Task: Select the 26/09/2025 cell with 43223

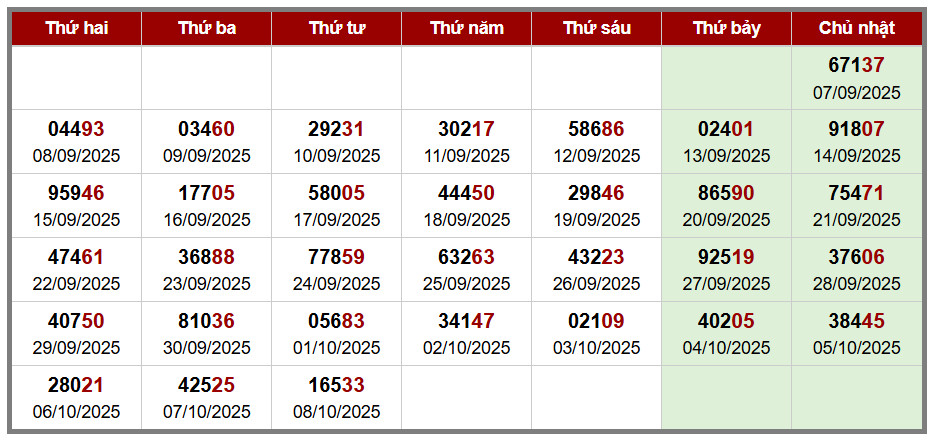Action: pyautogui.click(x=596, y=269)
